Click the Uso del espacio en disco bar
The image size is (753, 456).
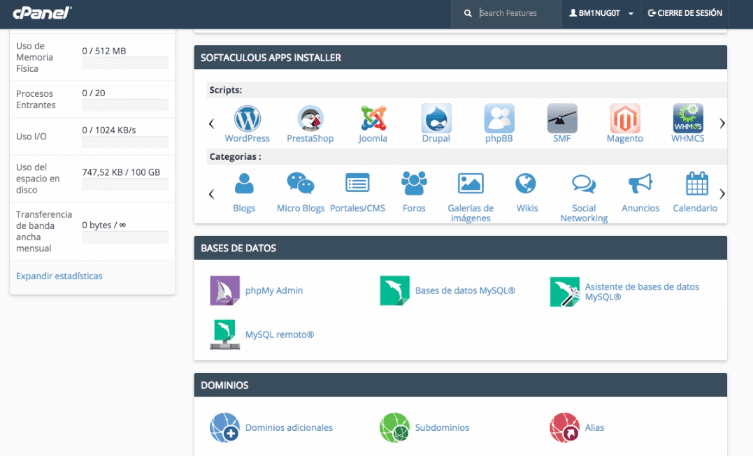125,184
